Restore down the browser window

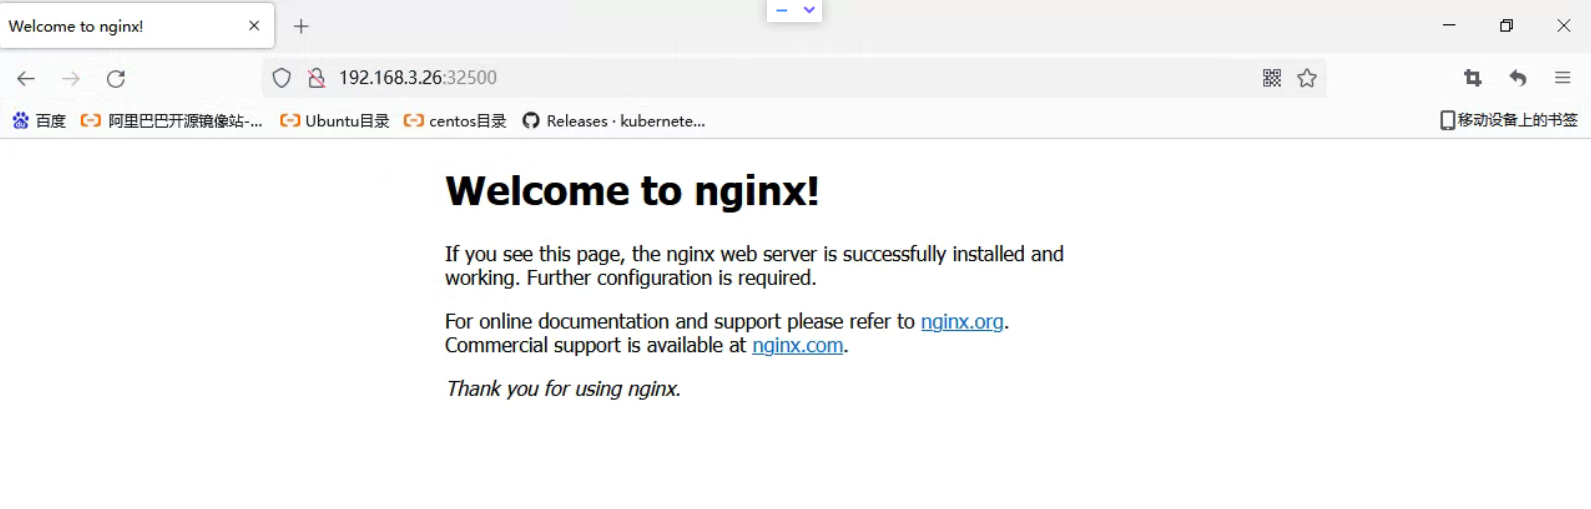(x=1506, y=25)
